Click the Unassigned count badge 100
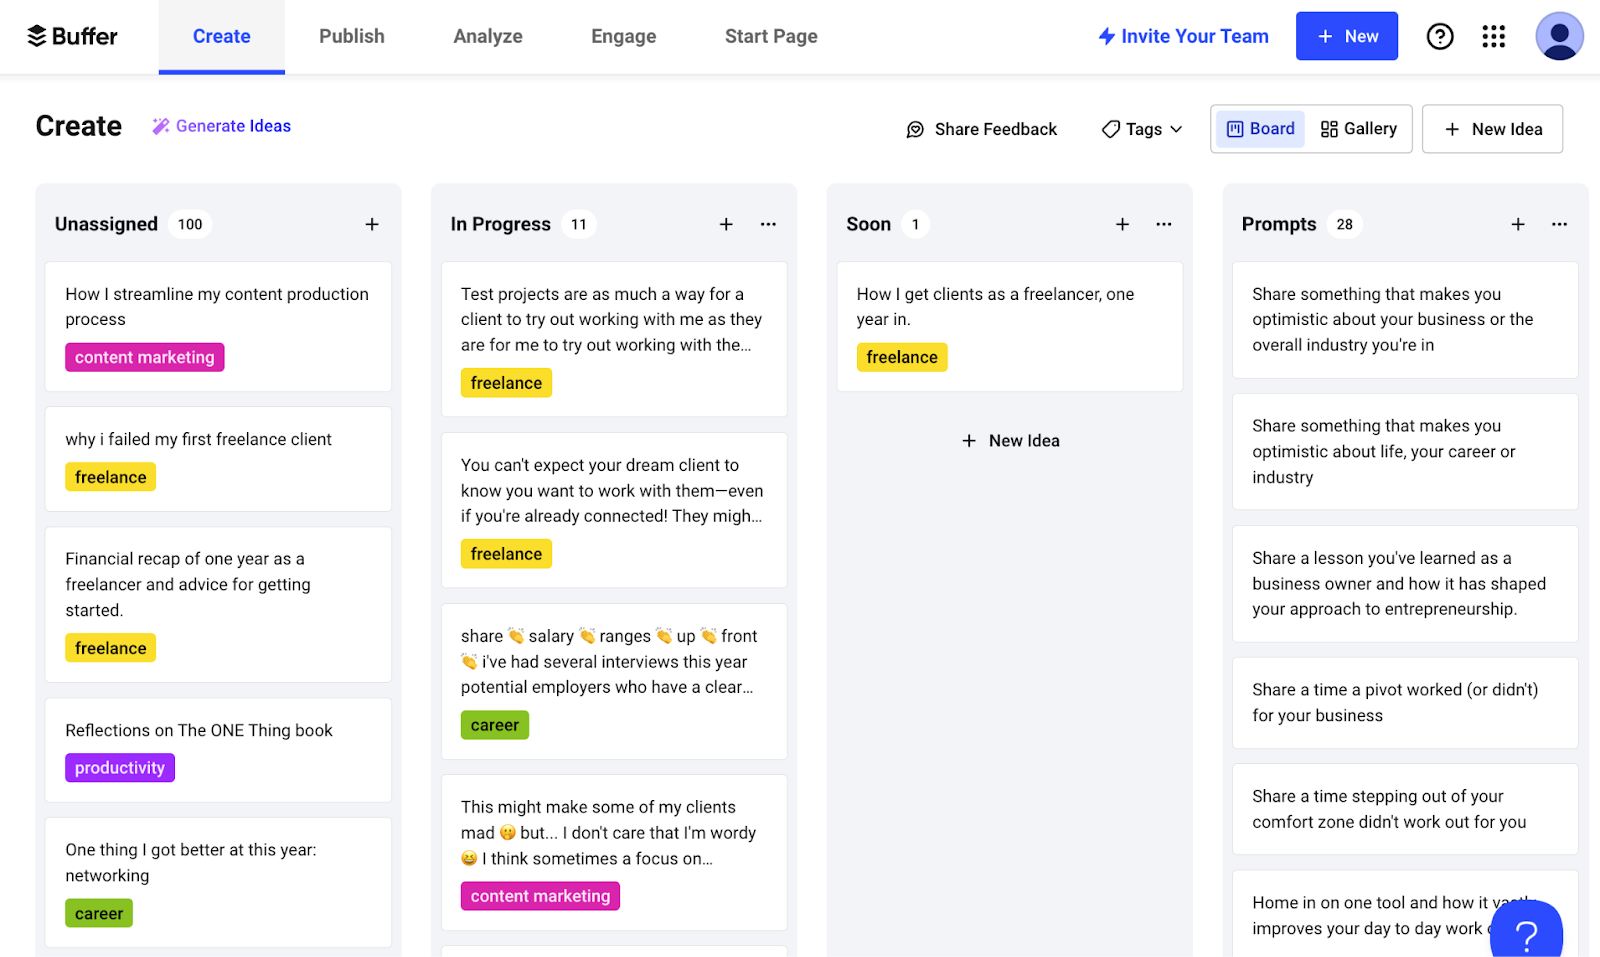This screenshot has width=1600, height=957. coord(190,224)
